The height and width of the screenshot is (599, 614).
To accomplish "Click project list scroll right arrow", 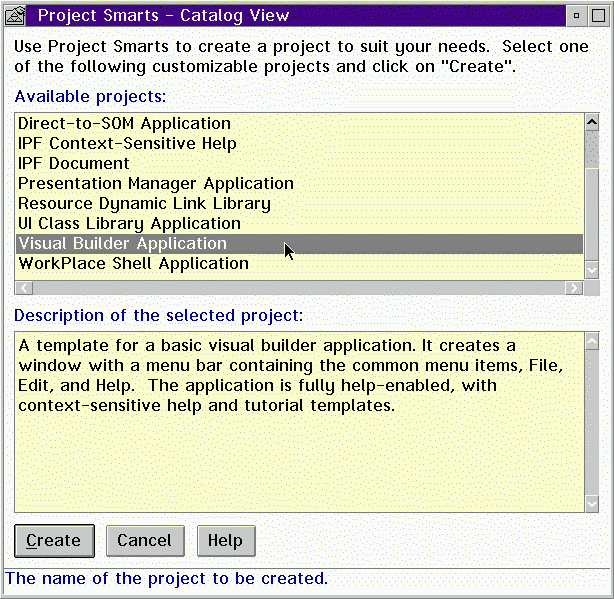I will click(574, 288).
